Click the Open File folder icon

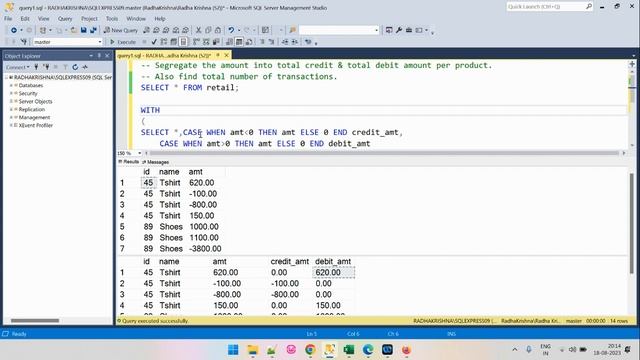tap(73, 30)
